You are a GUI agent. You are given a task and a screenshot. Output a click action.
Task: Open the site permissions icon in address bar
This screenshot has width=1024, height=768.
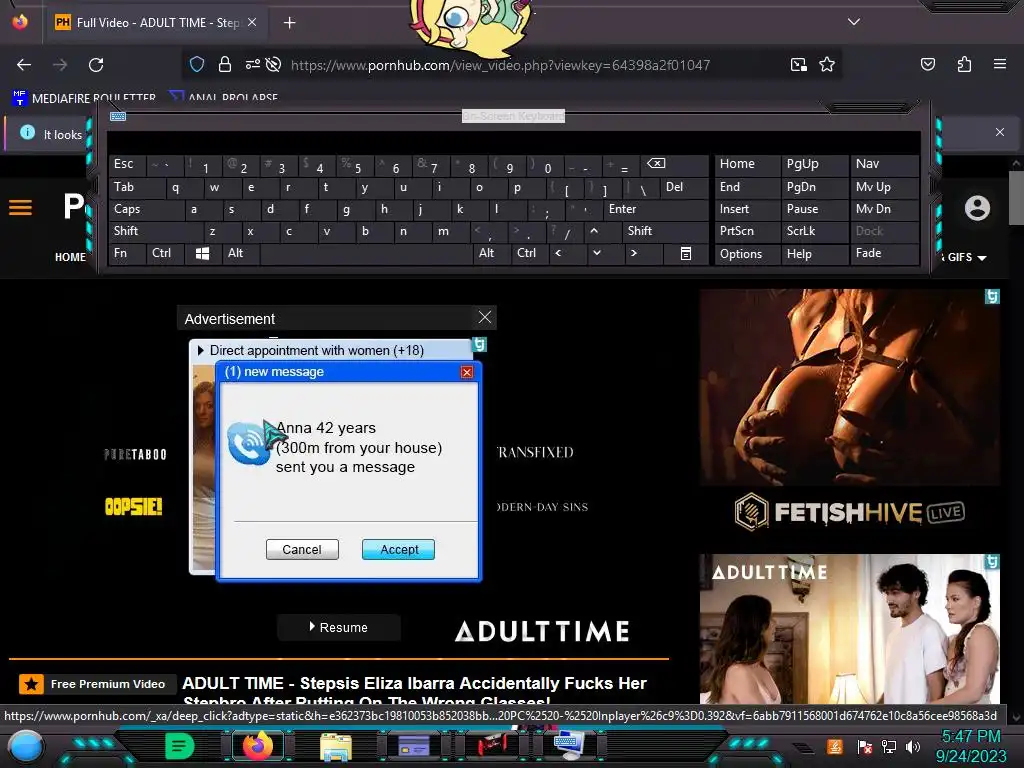(x=253, y=64)
